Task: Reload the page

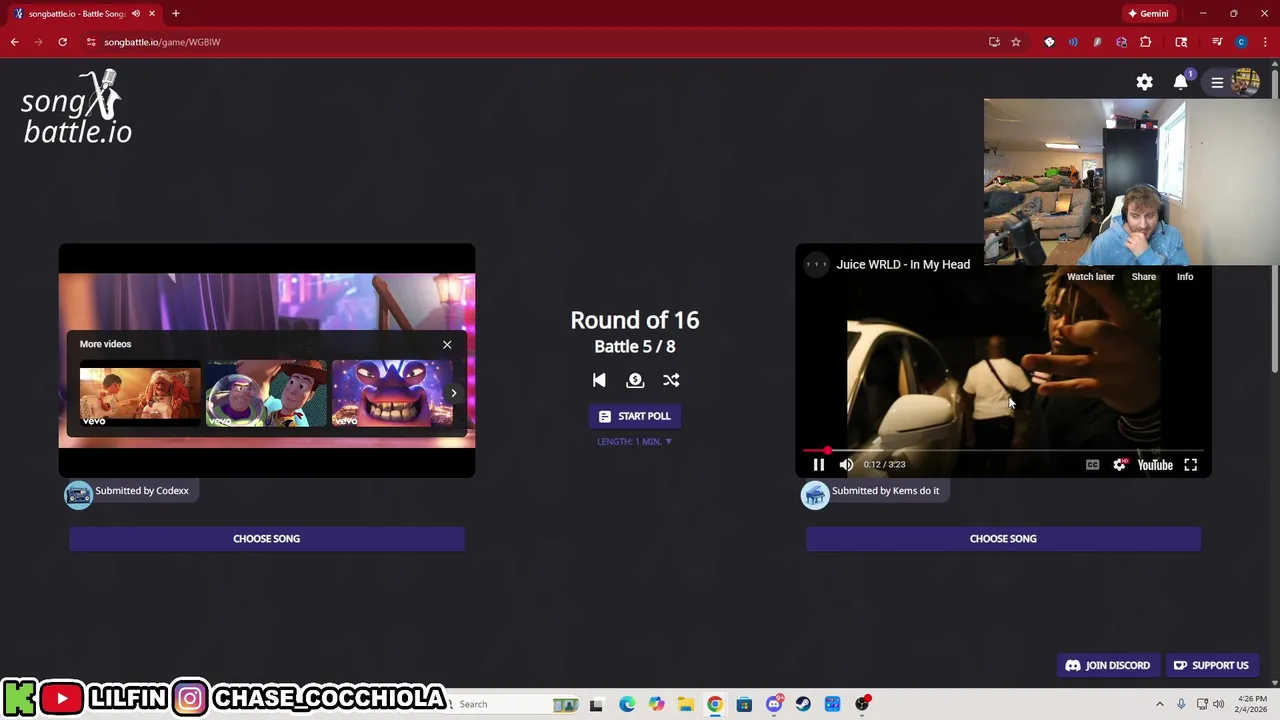Action: pos(62,42)
